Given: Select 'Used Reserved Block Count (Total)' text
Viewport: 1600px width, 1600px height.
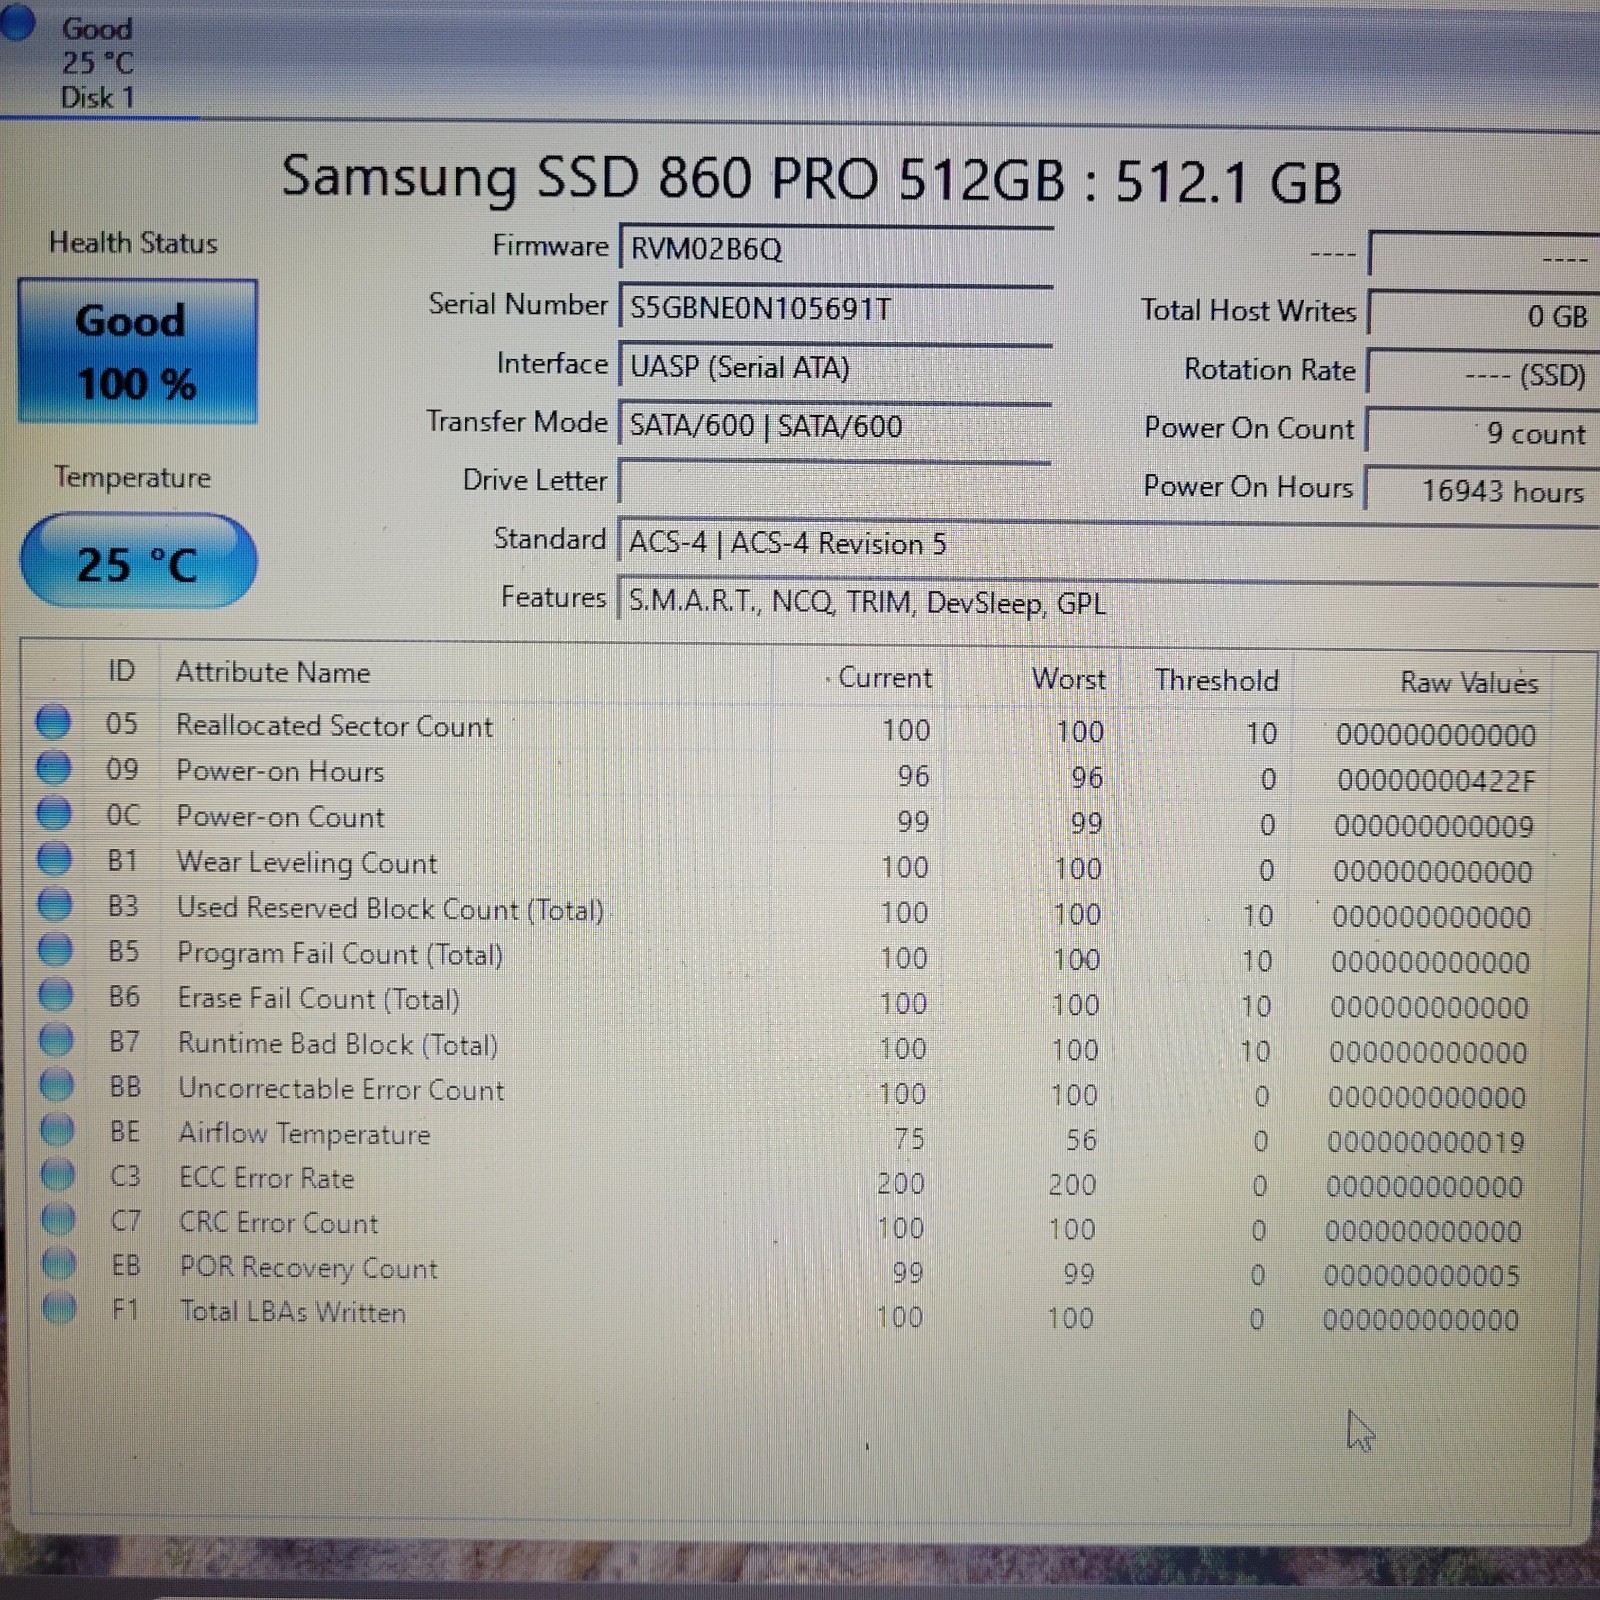Looking at the screenshot, I should point(391,908).
